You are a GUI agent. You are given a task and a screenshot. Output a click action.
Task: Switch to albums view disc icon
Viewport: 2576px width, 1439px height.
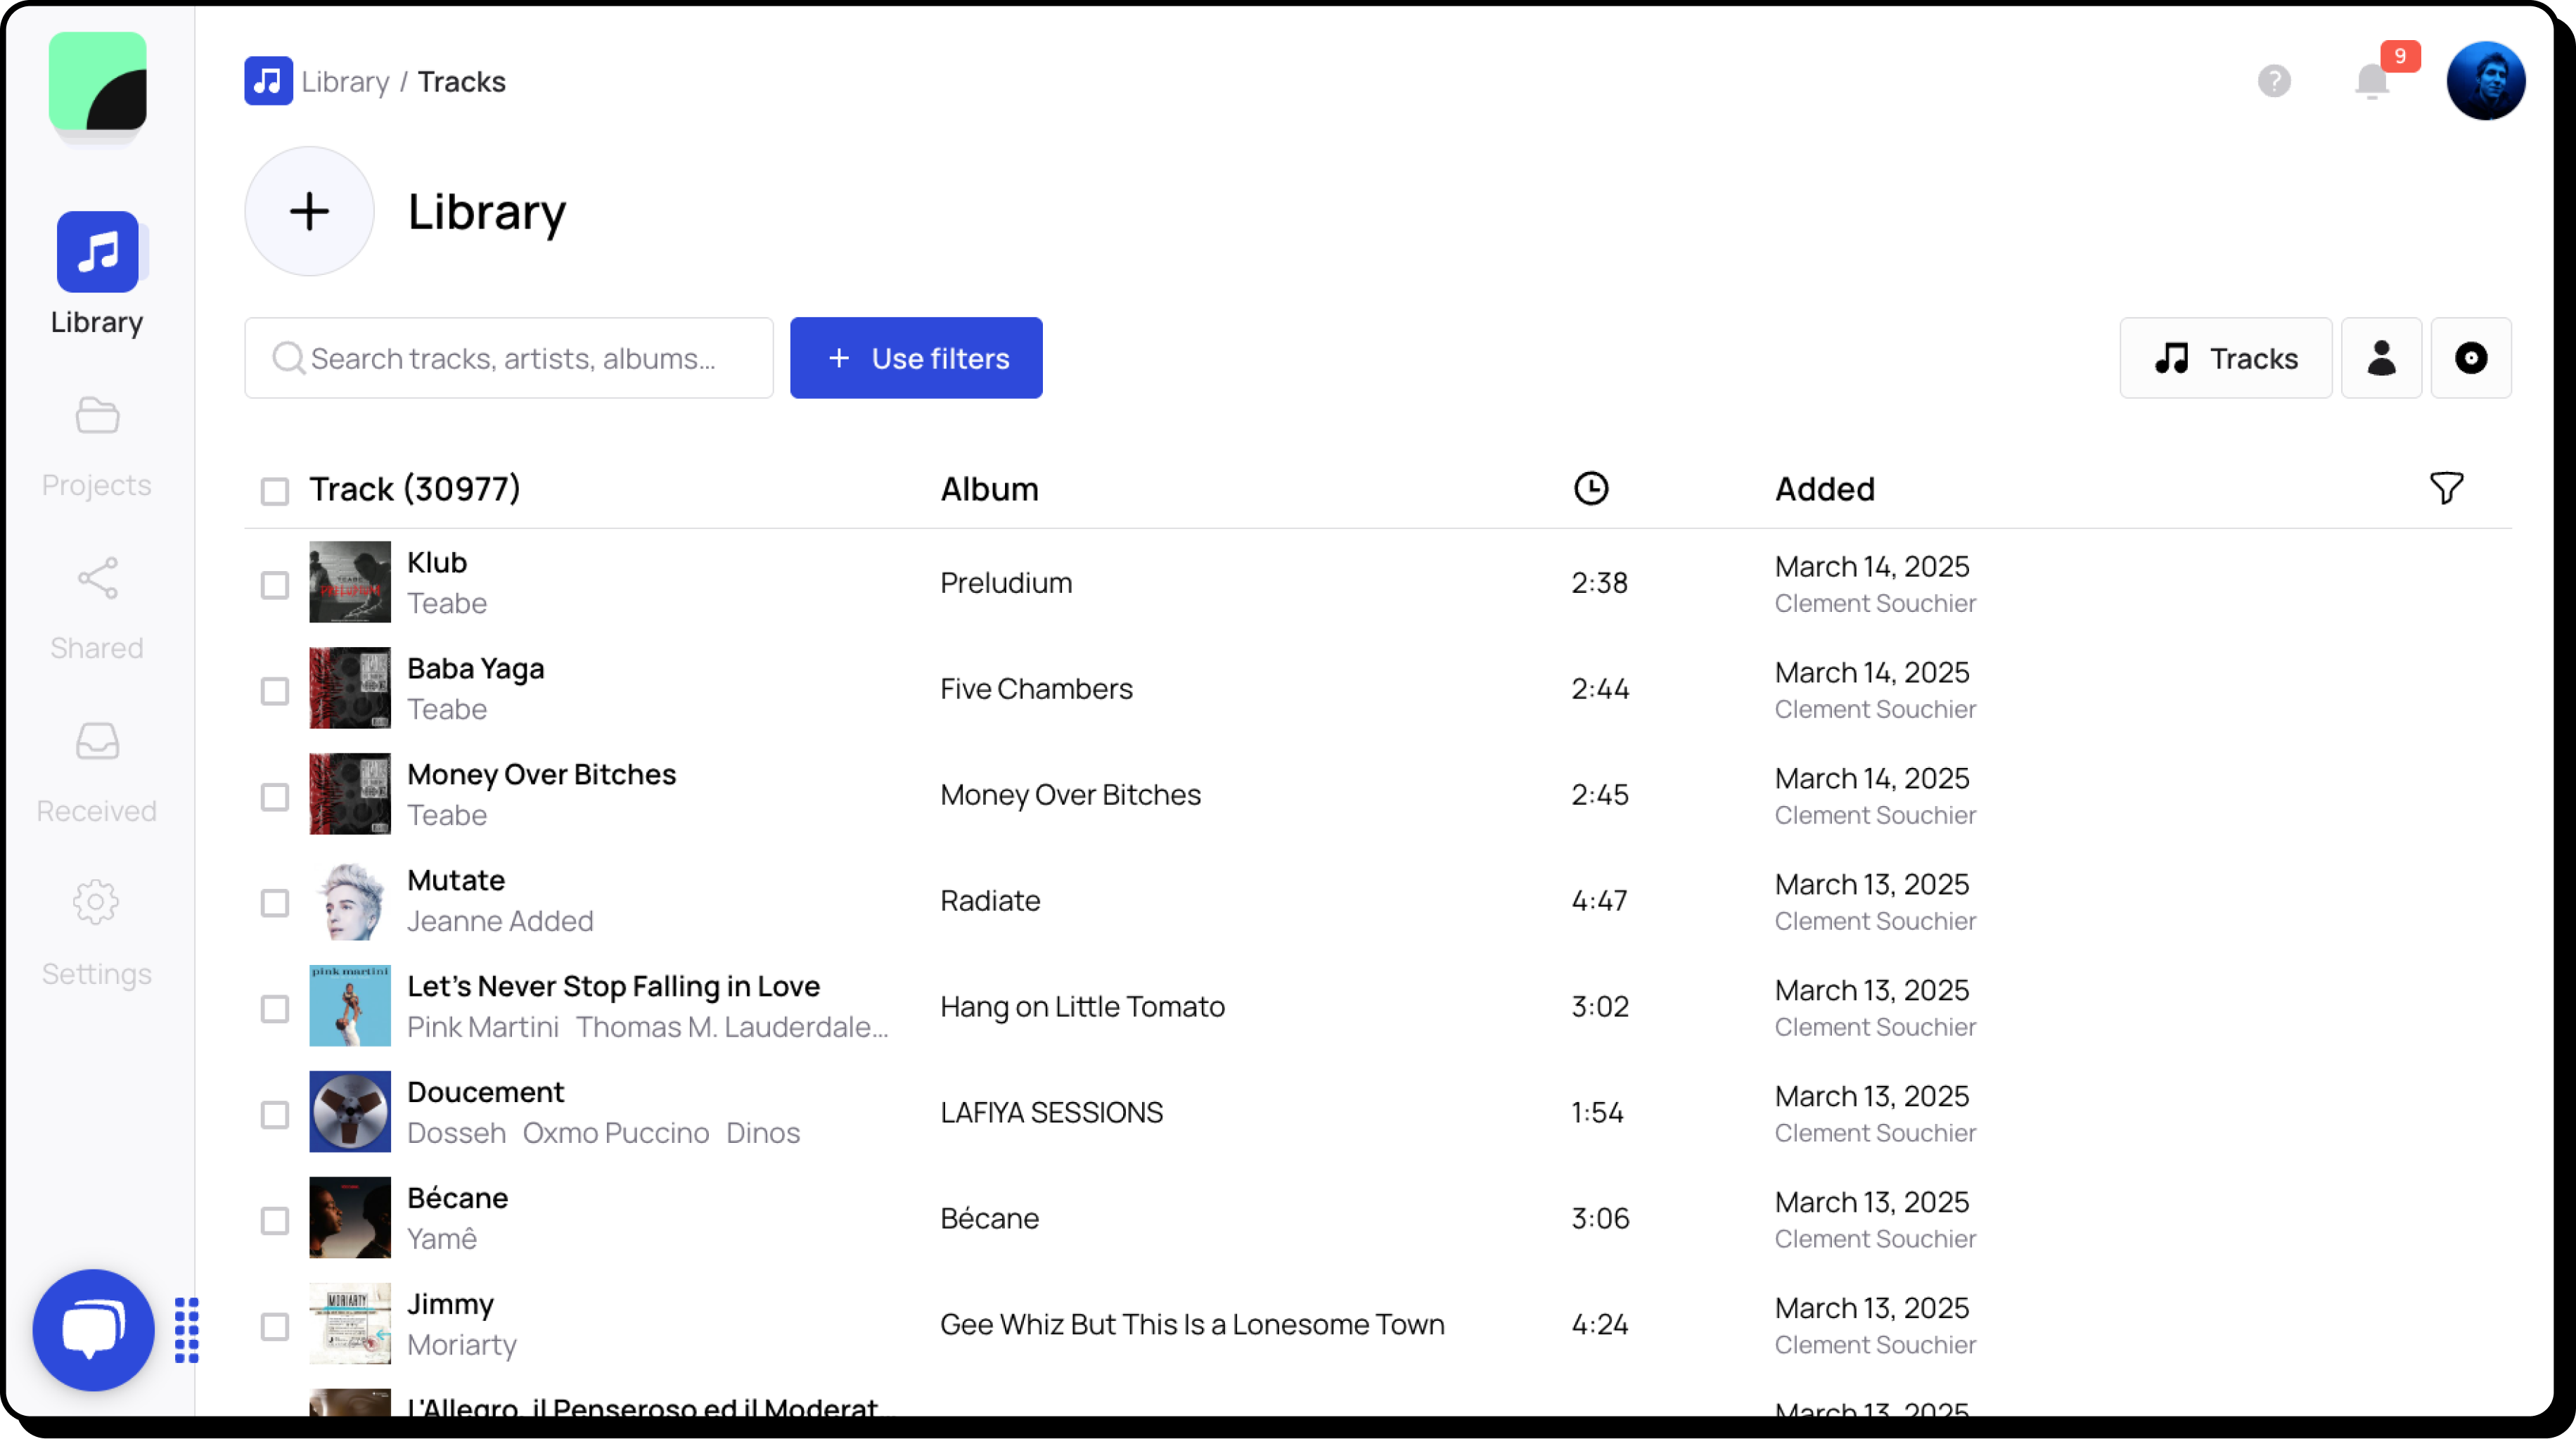(x=2470, y=358)
